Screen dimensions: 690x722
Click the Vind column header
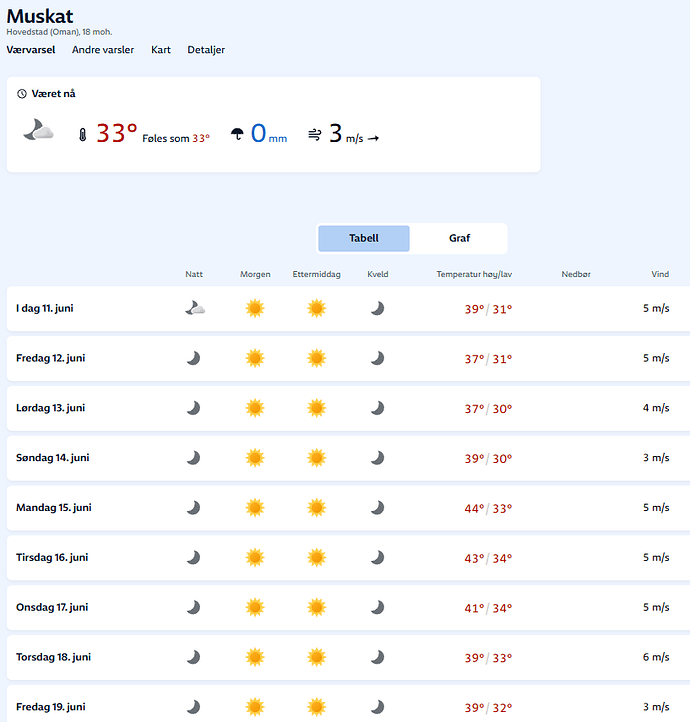click(660, 274)
